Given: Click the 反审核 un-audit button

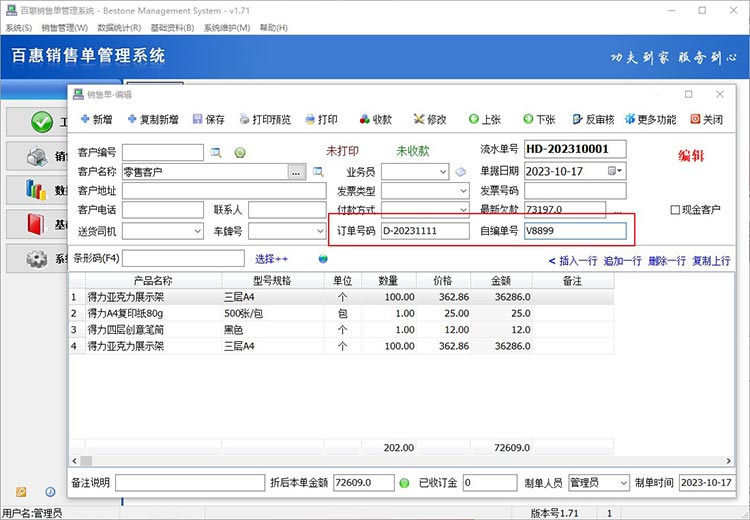Looking at the screenshot, I should pyautogui.click(x=594, y=119).
